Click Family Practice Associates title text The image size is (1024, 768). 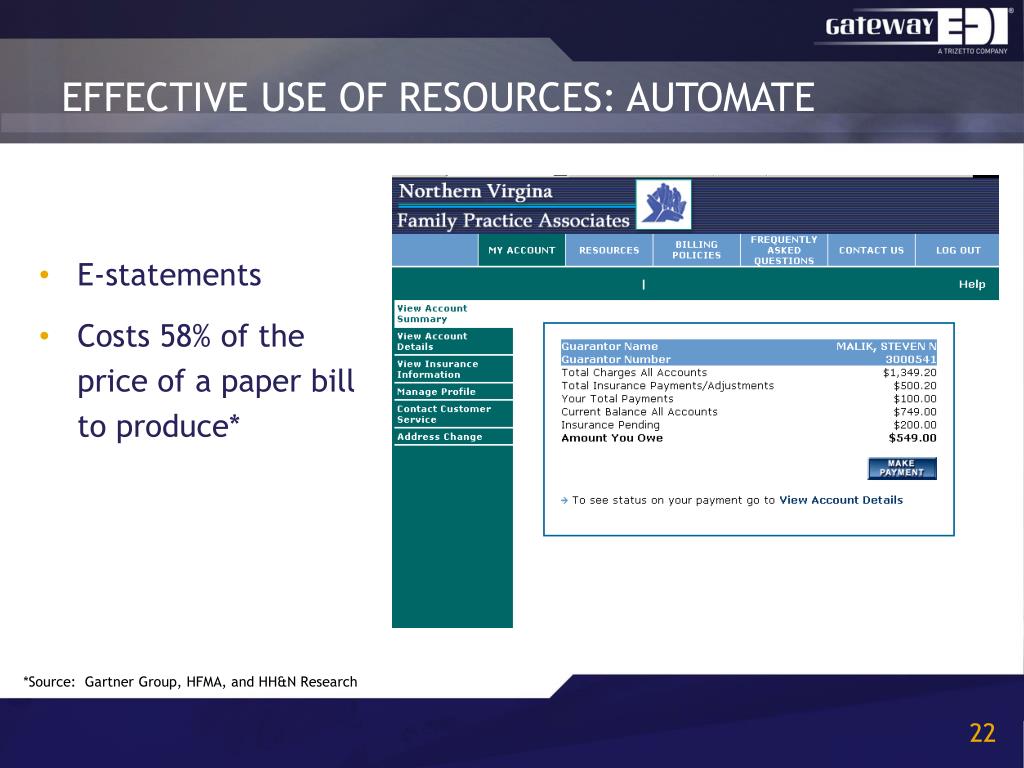point(513,221)
